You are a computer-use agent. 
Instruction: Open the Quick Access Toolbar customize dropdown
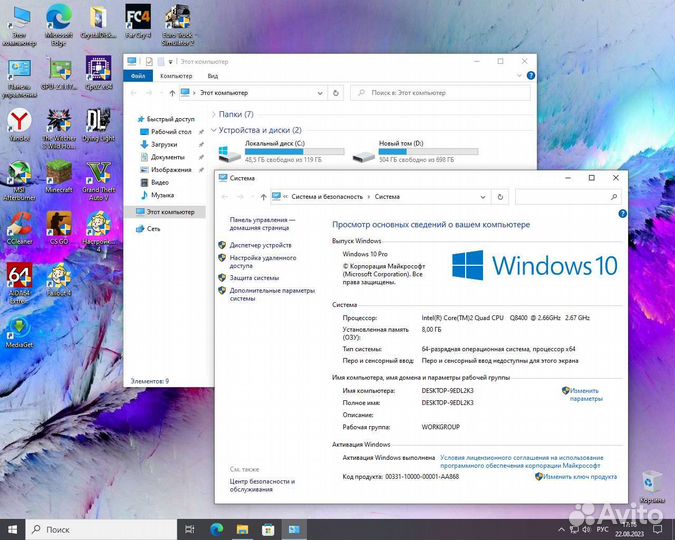(x=170, y=62)
